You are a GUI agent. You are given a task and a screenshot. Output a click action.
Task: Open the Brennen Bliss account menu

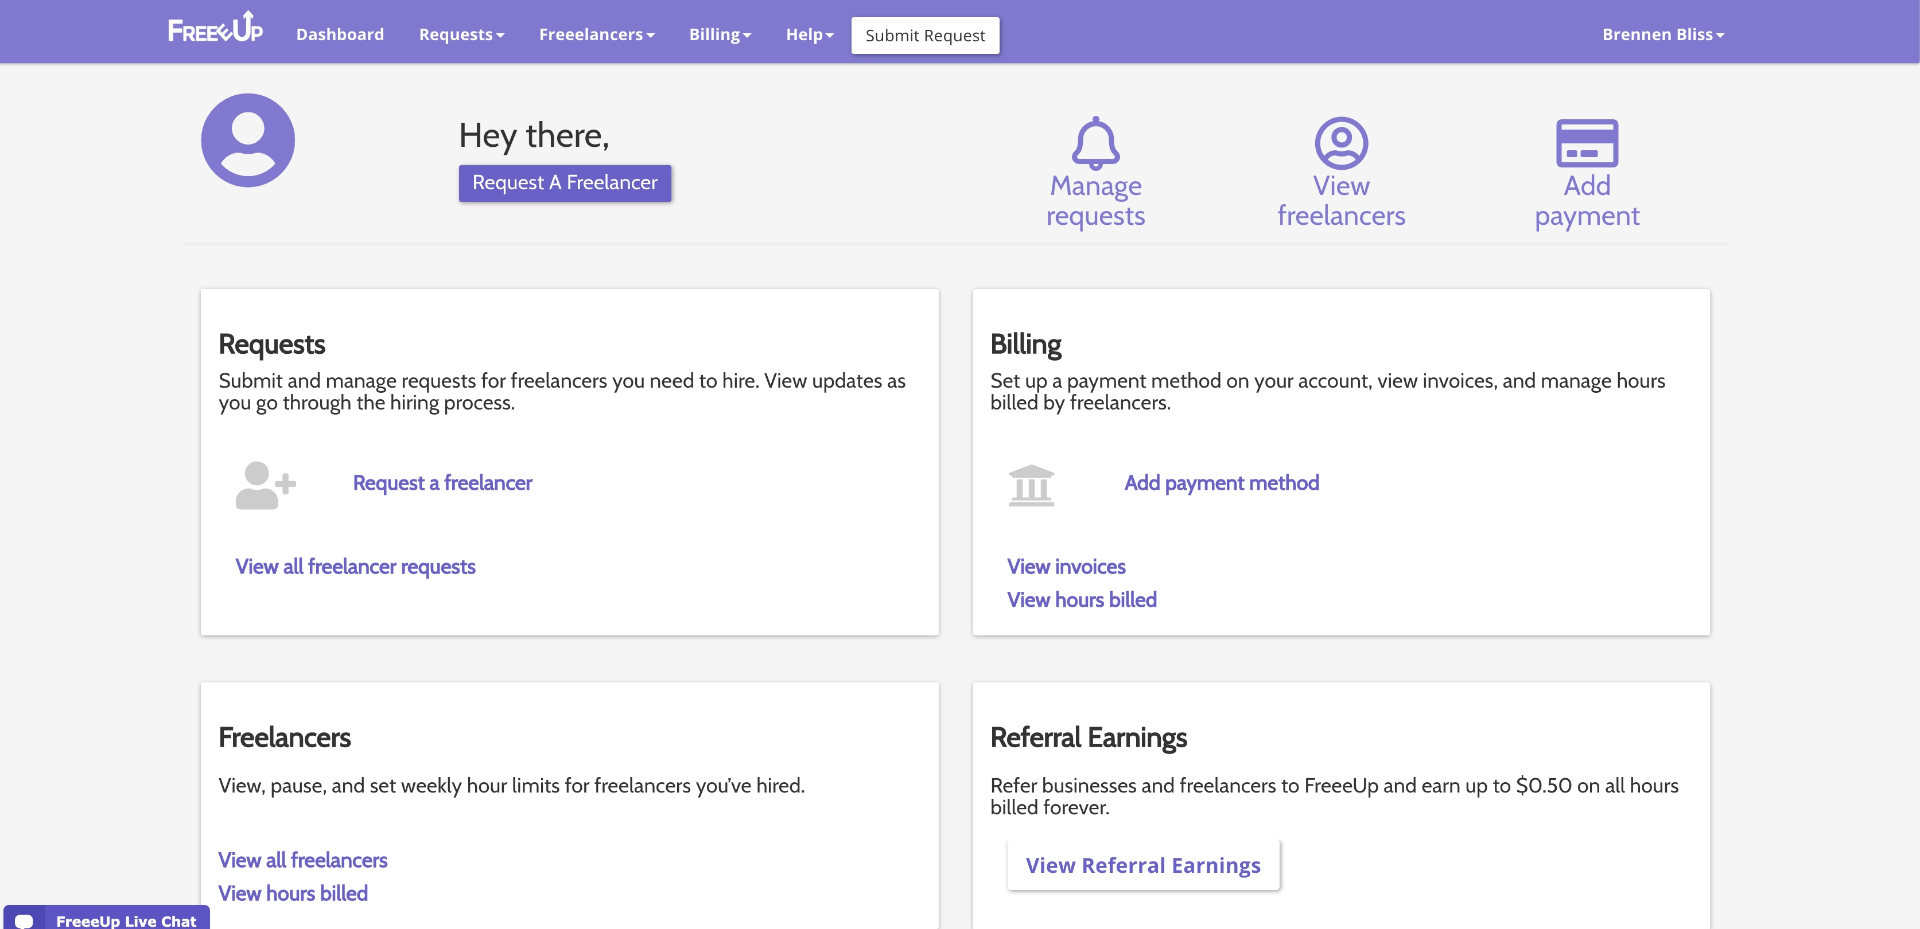pos(1664,34)
